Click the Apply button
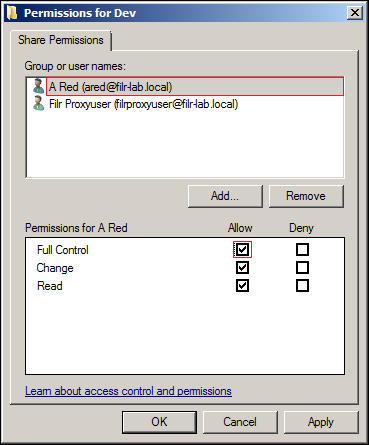 (321, 422)
